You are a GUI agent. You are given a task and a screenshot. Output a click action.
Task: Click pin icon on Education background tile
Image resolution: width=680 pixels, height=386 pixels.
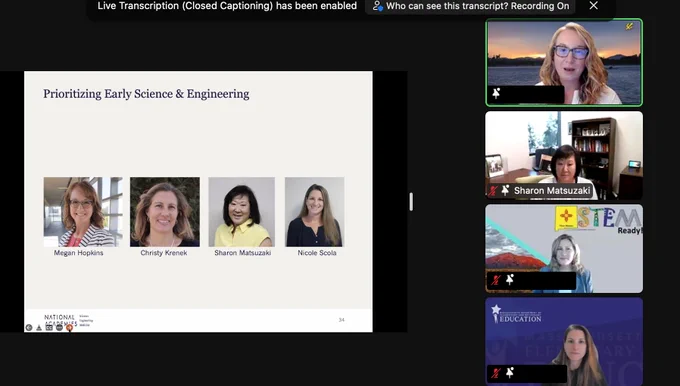pos(510,372)
